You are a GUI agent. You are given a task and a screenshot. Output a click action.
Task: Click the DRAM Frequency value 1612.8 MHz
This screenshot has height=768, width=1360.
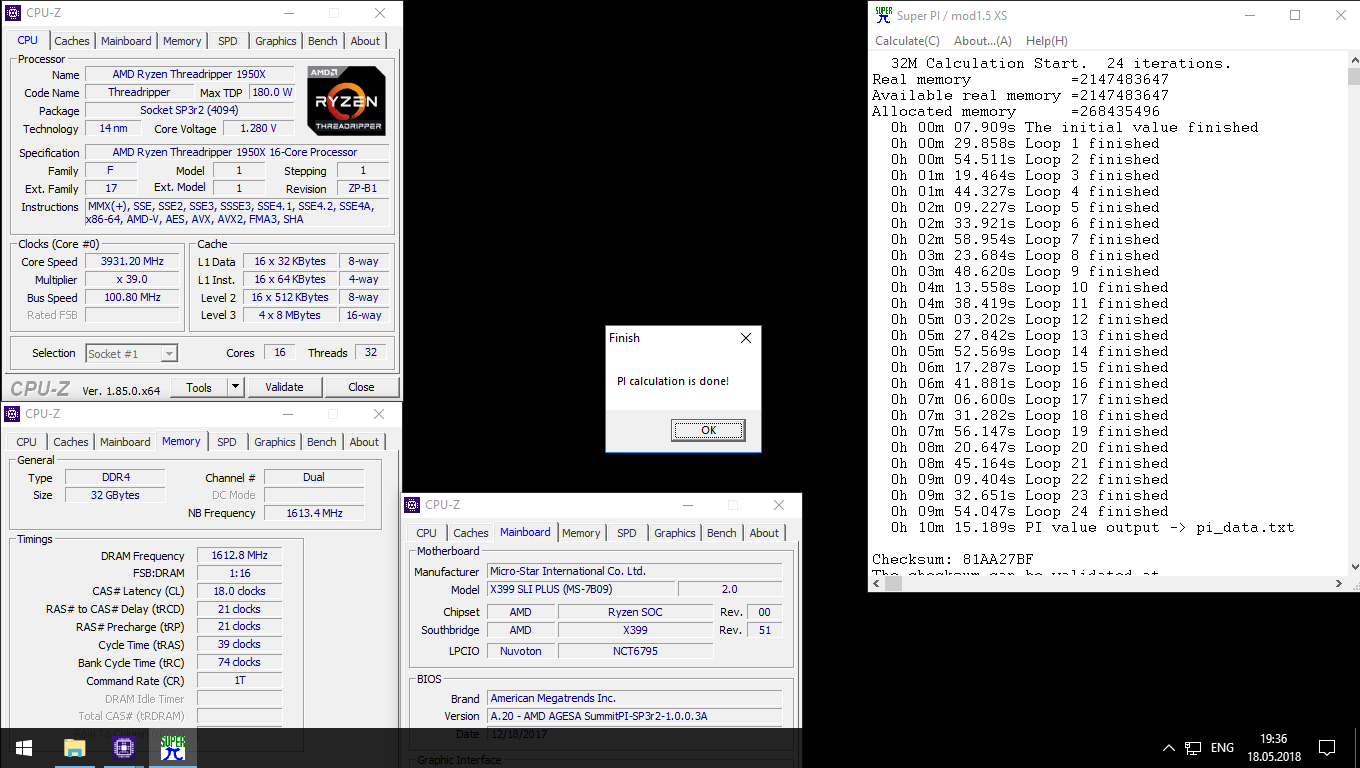239,555
